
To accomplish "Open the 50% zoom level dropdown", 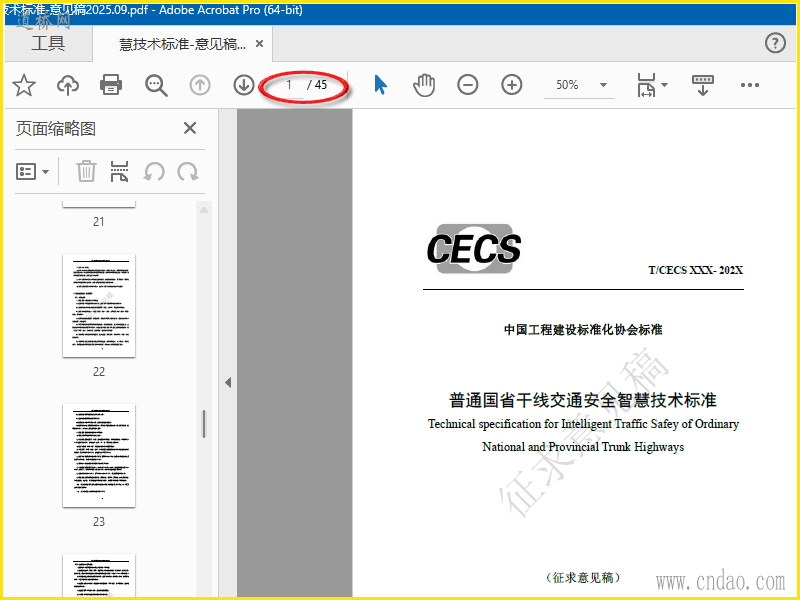I will click(x=603, y=85).
